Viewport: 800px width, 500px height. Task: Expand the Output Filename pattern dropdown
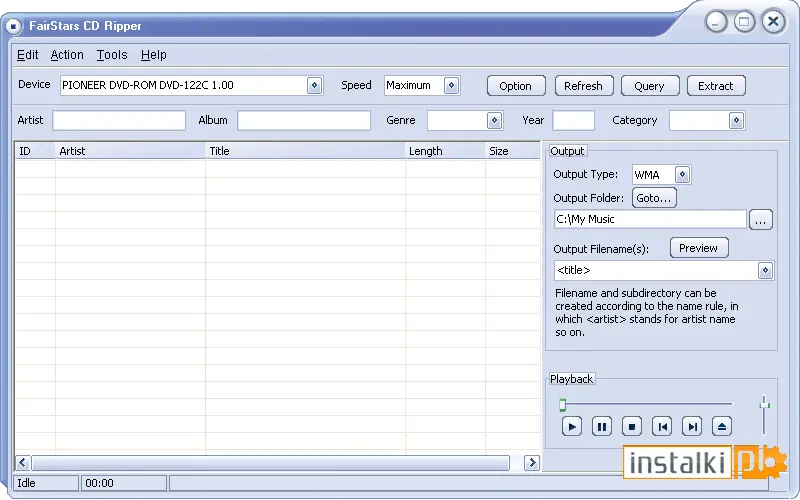point(765,270)
